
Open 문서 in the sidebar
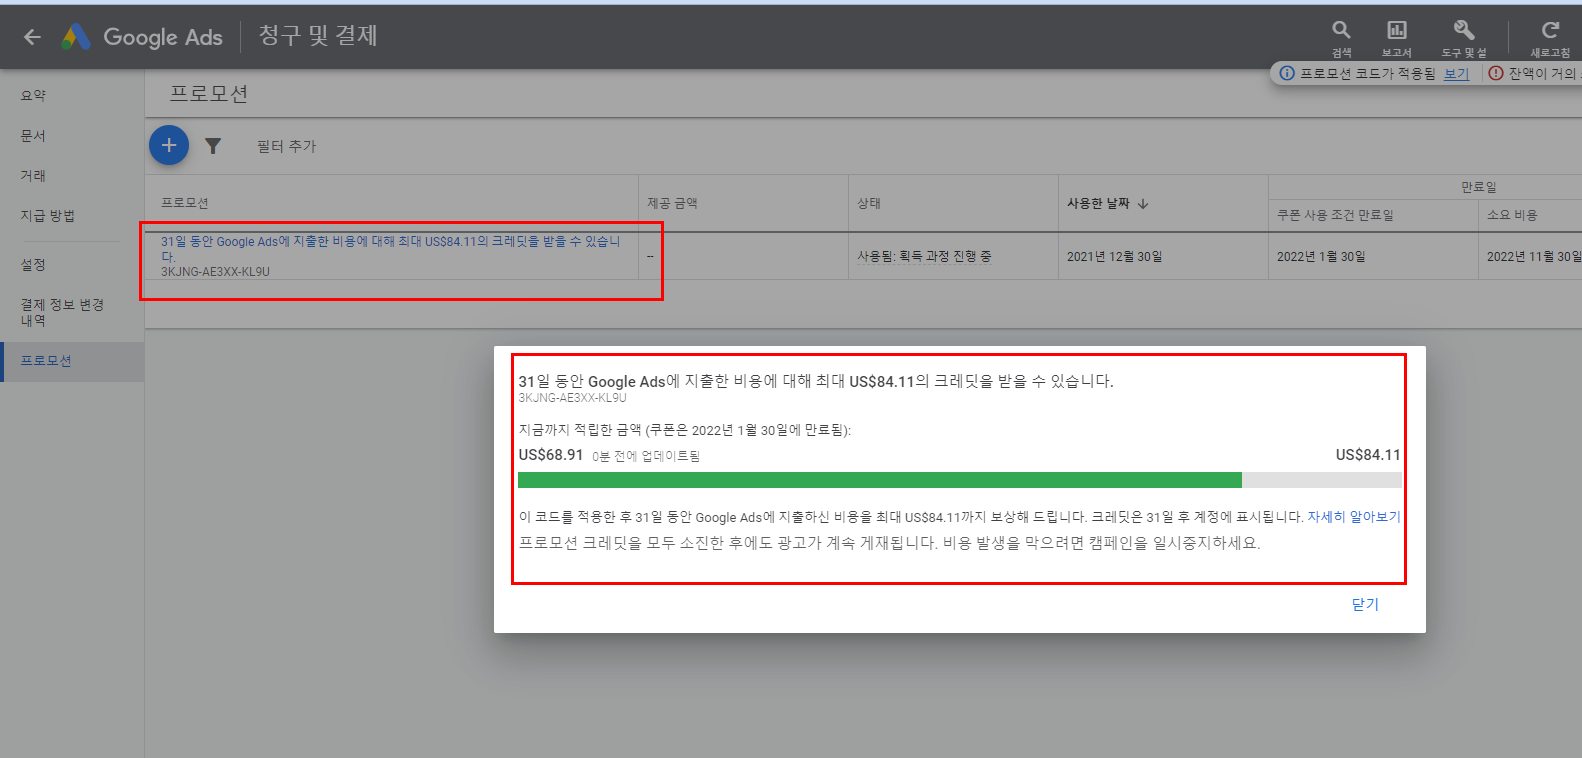tap(33, 135)
